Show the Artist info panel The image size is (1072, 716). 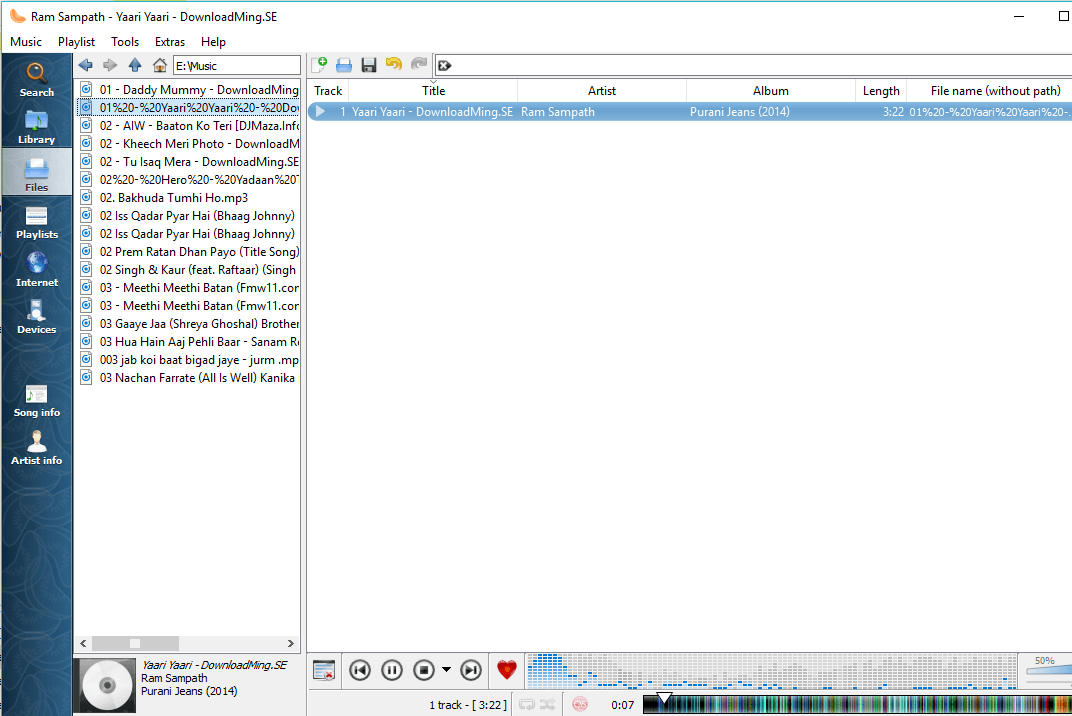point(36,447)
